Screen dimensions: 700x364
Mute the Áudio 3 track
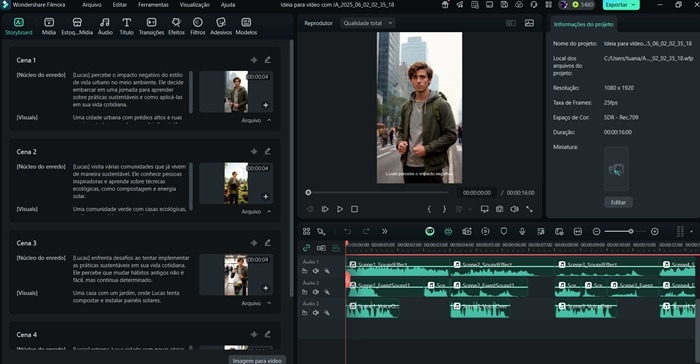316,313
